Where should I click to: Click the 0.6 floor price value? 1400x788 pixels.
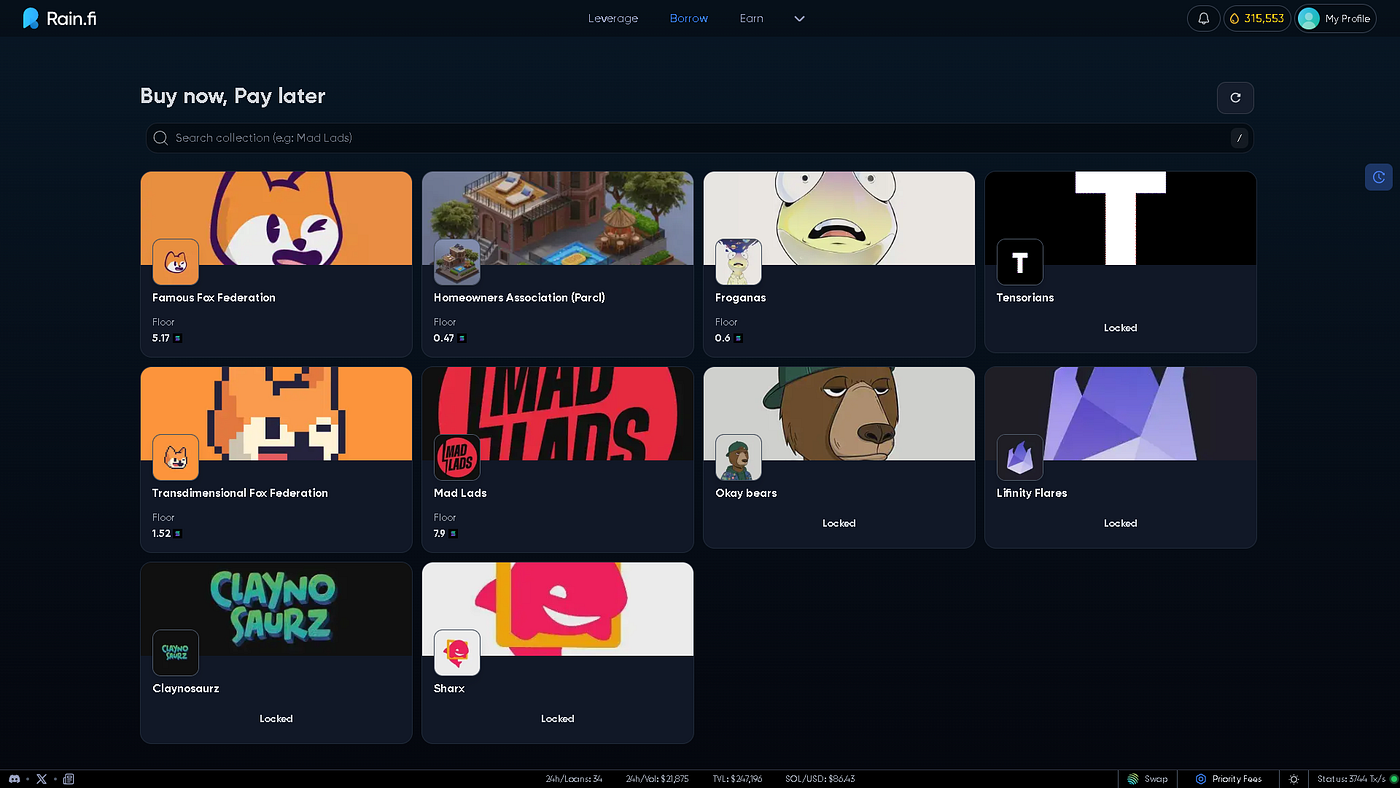[x=723, y=338]
